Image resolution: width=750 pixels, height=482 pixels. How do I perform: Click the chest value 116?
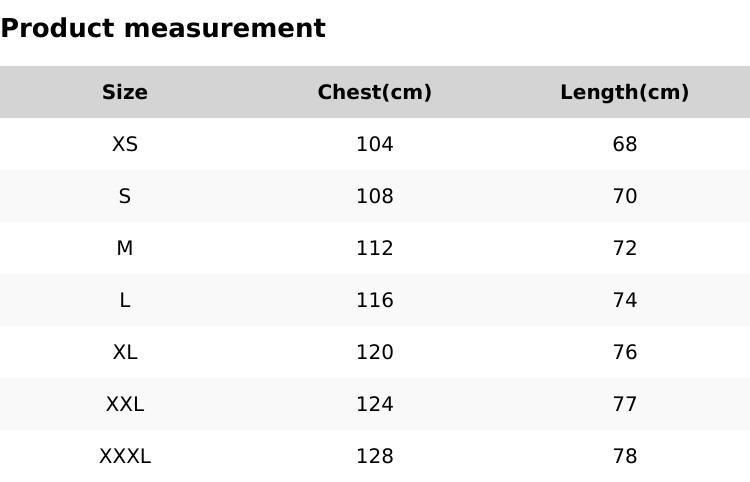pos(375,301)
